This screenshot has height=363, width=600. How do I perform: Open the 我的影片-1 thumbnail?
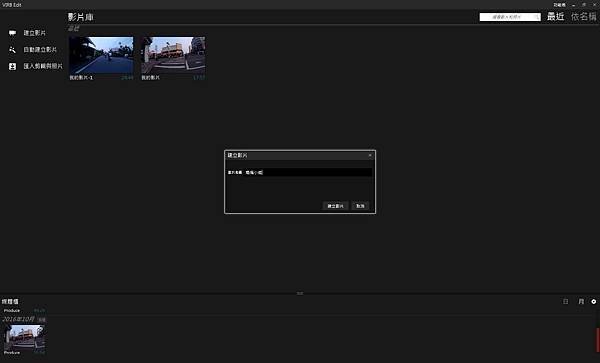101,55
